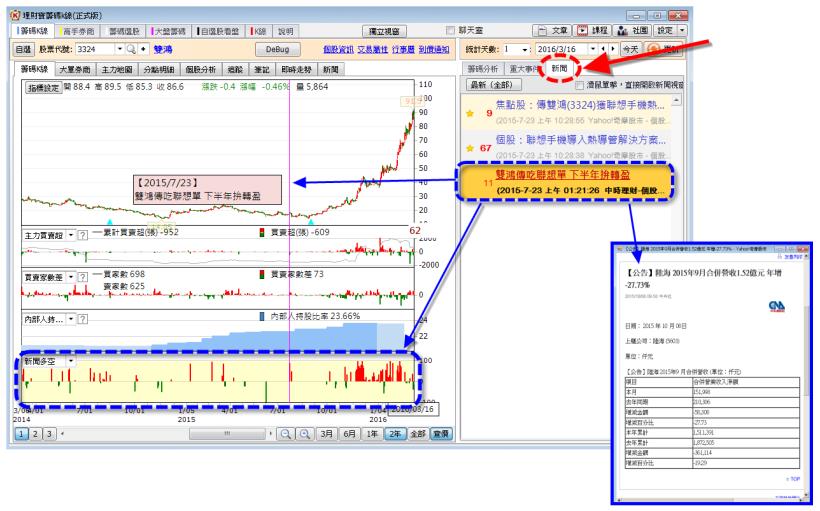Expand the 設定 settings dropdown arrow
The height and width of the screenshot is (511, 820).
[682, 30]
